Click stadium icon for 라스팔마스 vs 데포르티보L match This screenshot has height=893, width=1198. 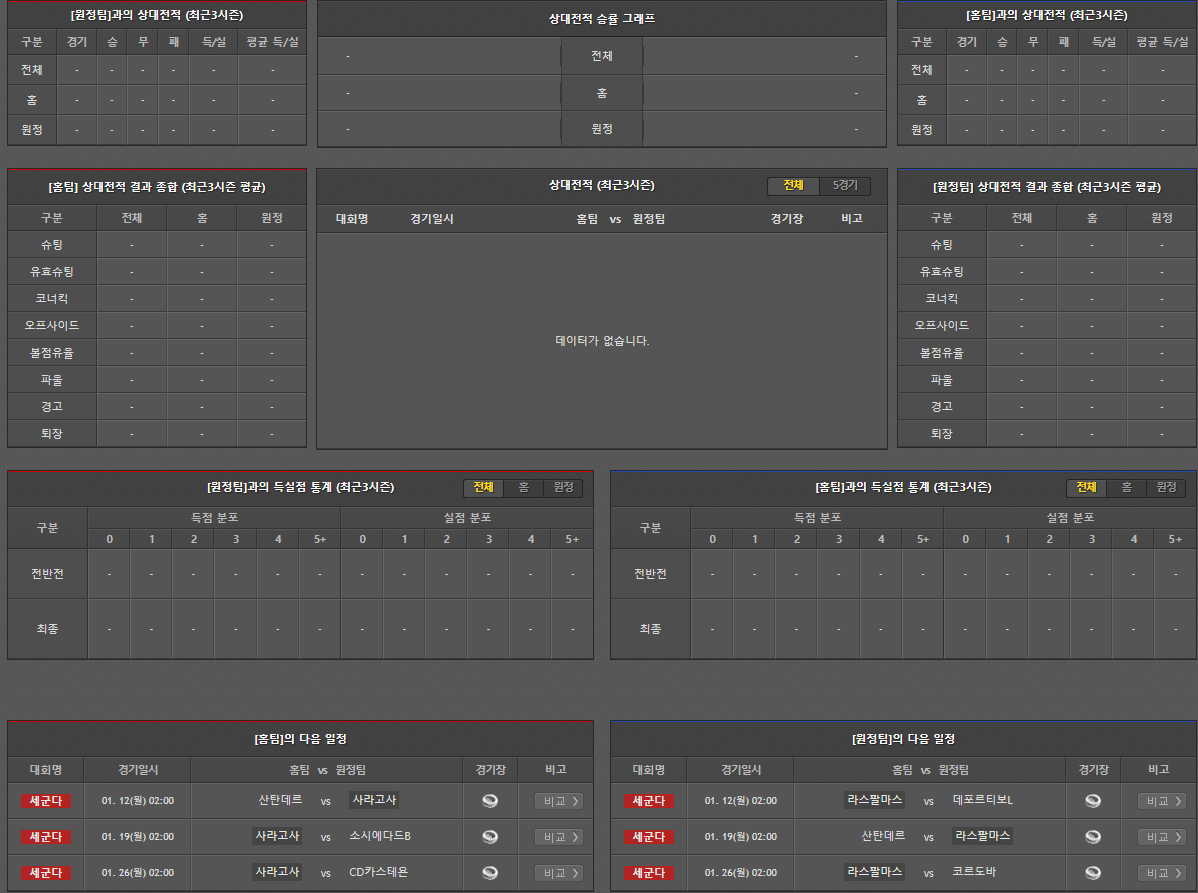point(1093,800)
